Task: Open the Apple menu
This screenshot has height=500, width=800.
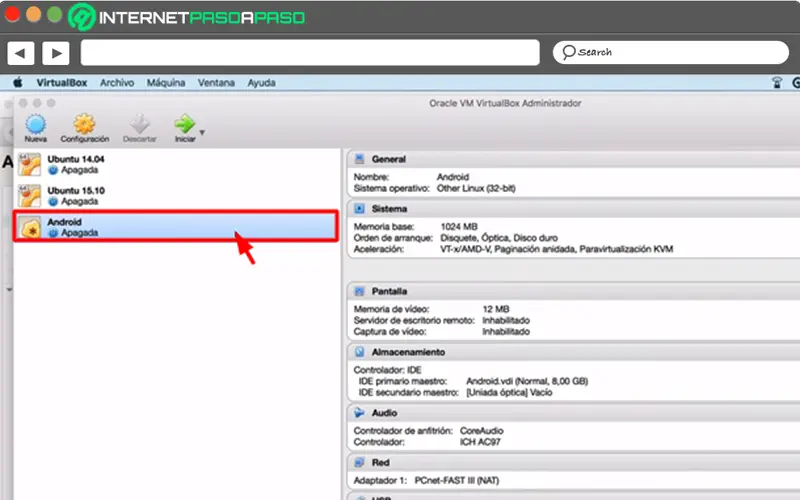Action: [x=18, y=82]
